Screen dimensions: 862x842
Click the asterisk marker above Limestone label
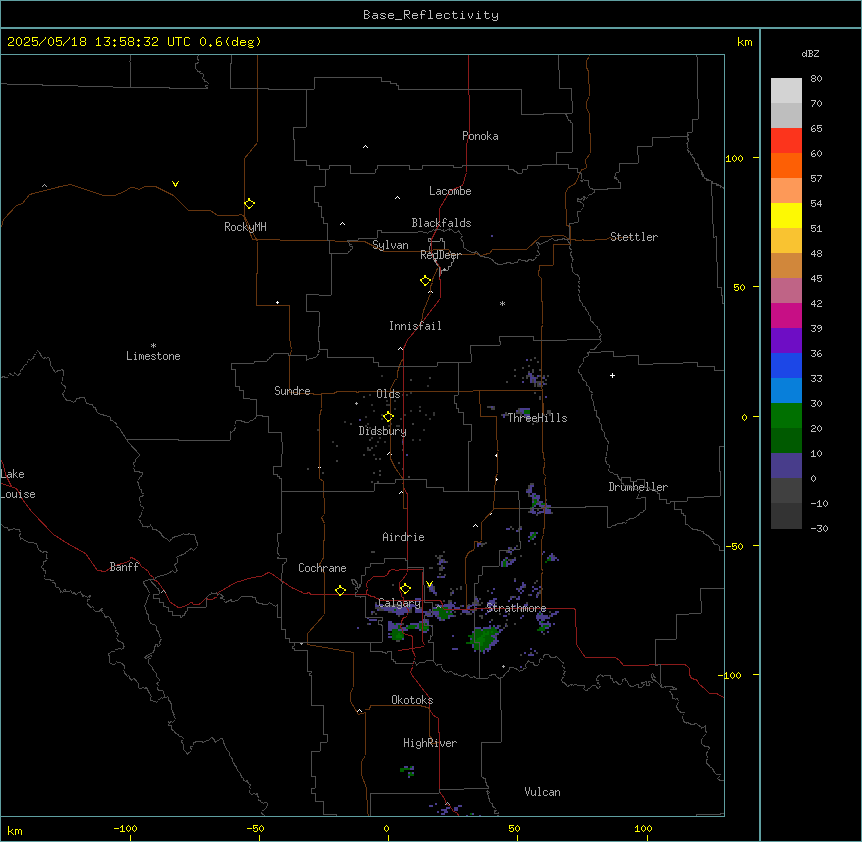point(153,346)
